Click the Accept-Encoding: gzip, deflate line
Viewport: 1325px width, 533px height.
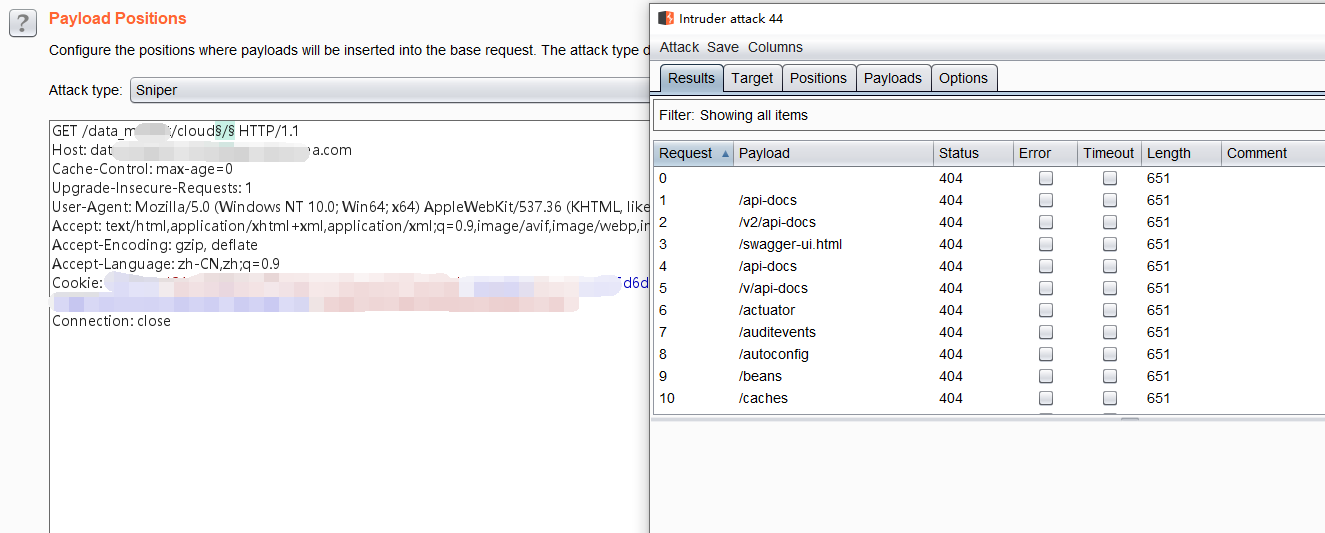[155, 245]
